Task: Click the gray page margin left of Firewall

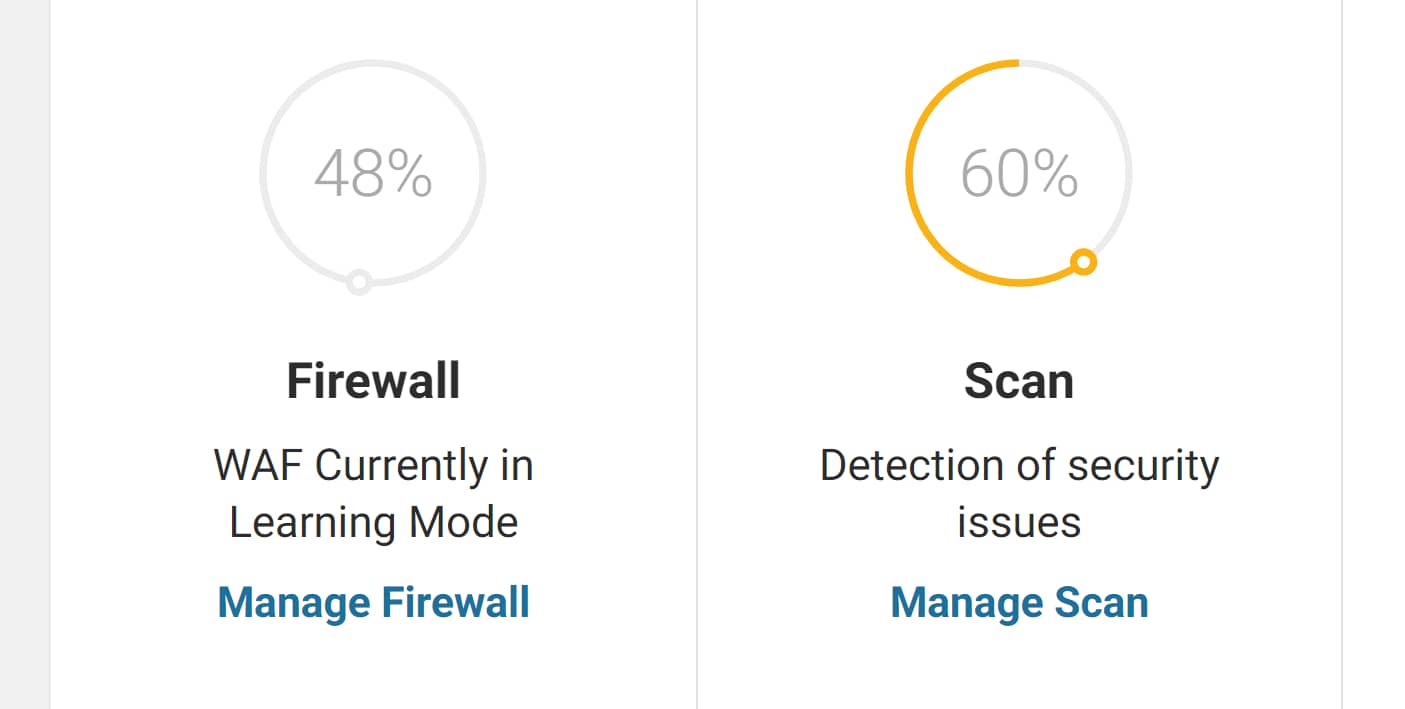Action: click(x=25, y=354)
